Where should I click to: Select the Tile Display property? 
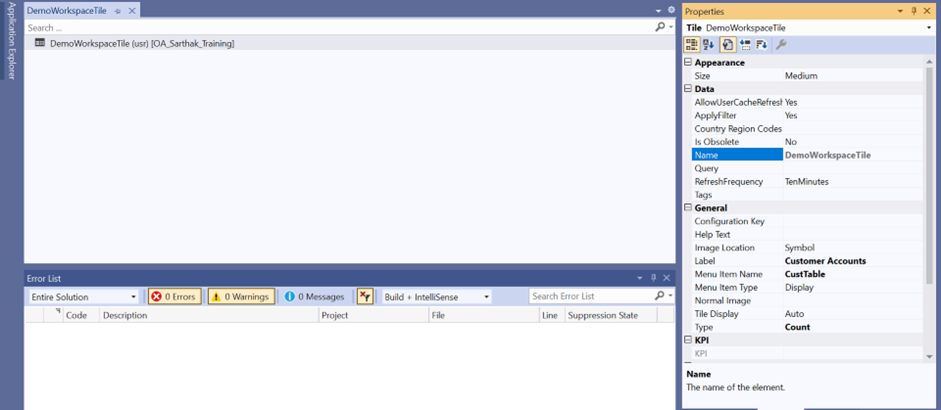click(x=808, y=313)
